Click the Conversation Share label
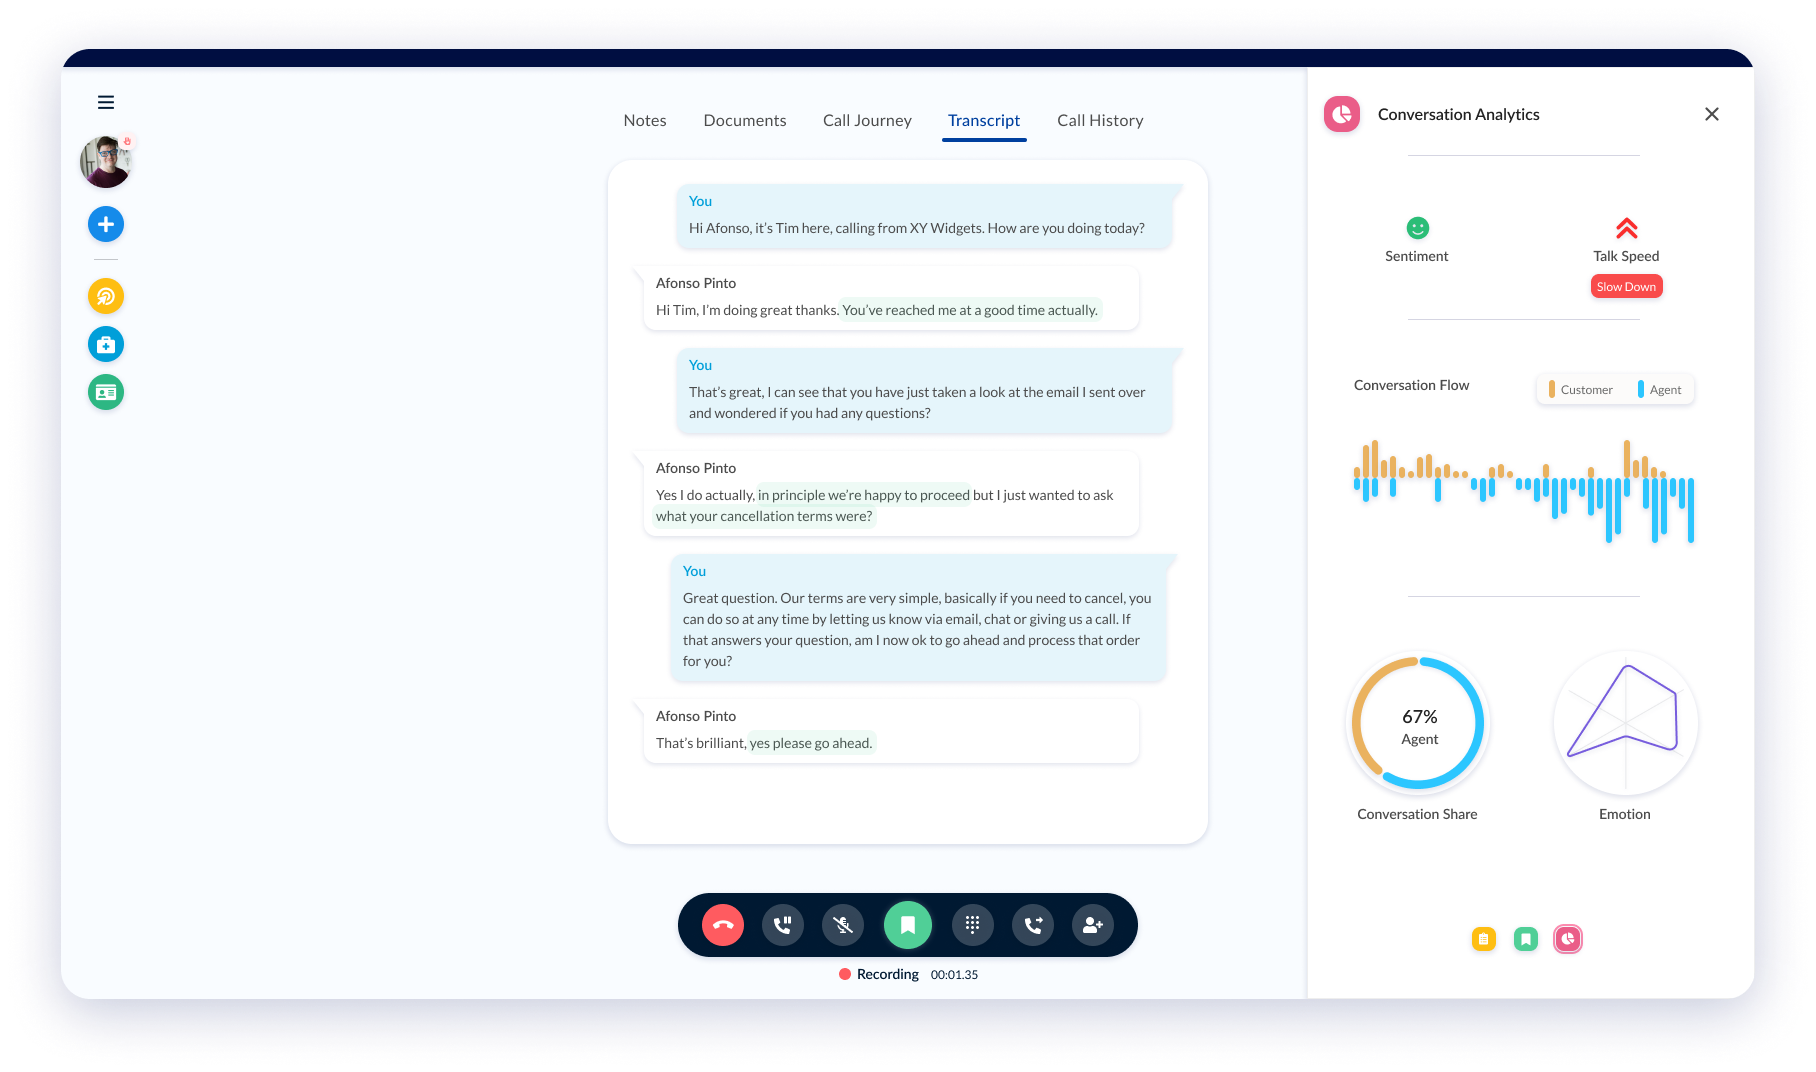 tap(1417, 814)
